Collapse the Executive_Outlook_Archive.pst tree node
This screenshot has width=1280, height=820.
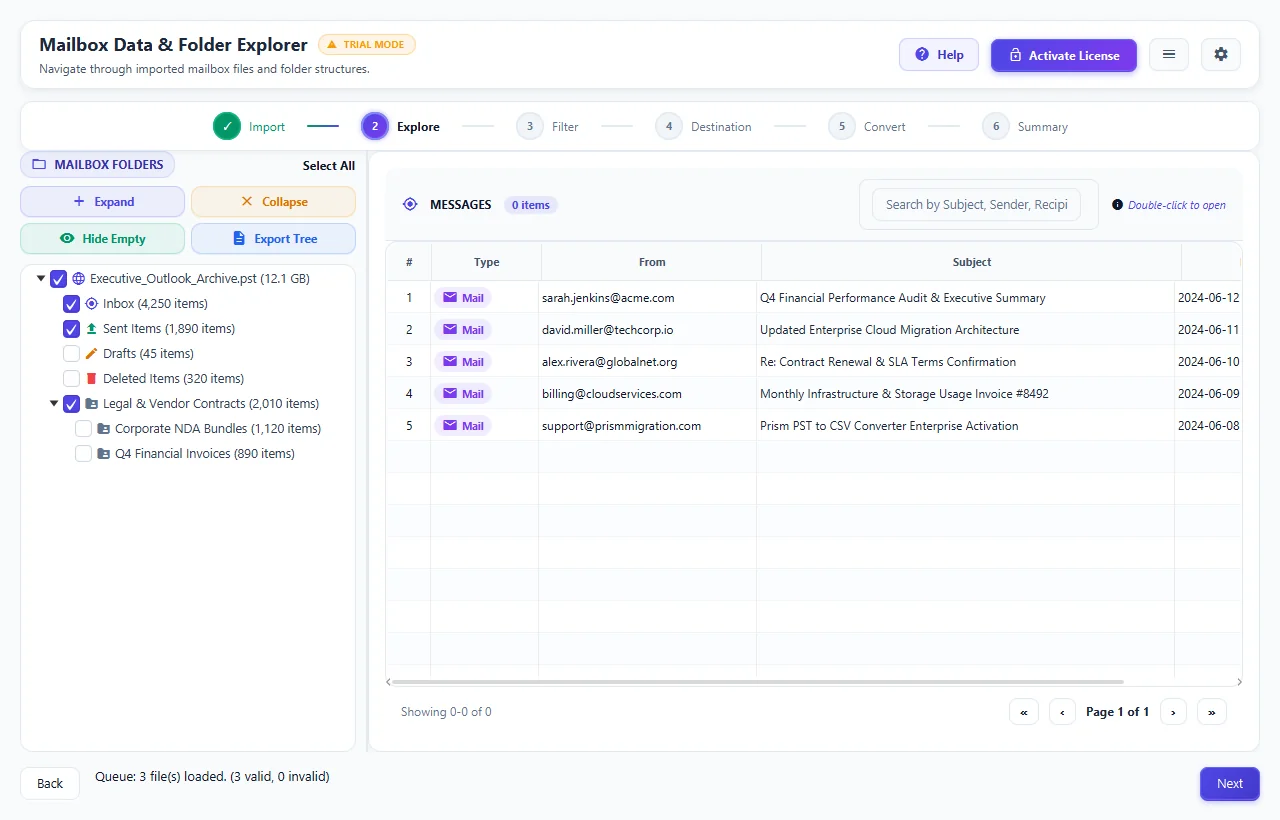(x=41, y=279)
